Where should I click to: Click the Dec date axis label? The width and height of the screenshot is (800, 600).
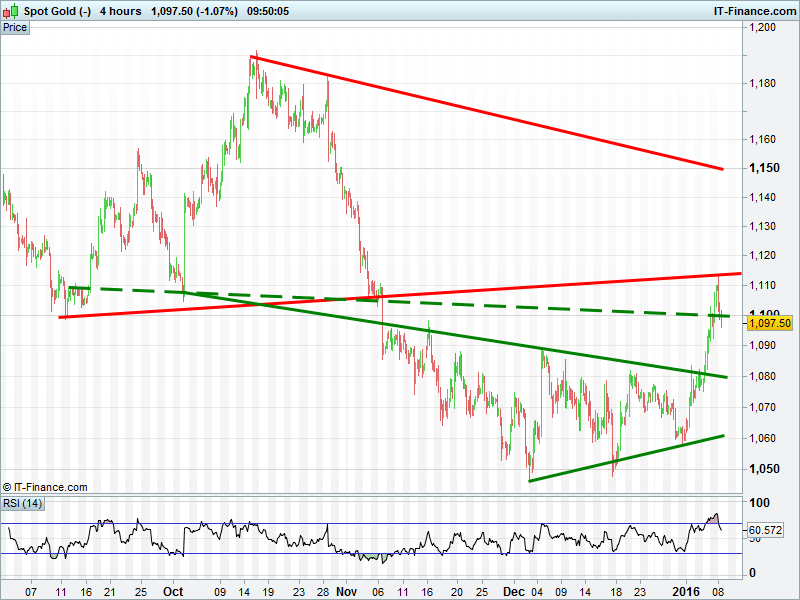coord(512,592)
